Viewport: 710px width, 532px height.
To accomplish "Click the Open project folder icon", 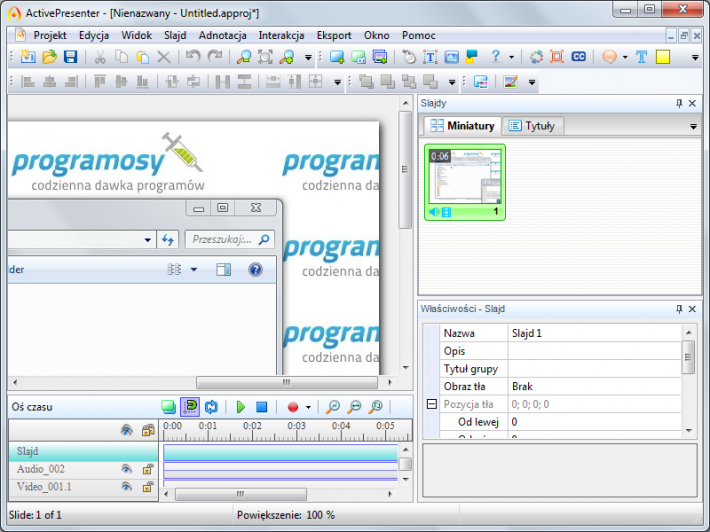I will coord(49,57).
